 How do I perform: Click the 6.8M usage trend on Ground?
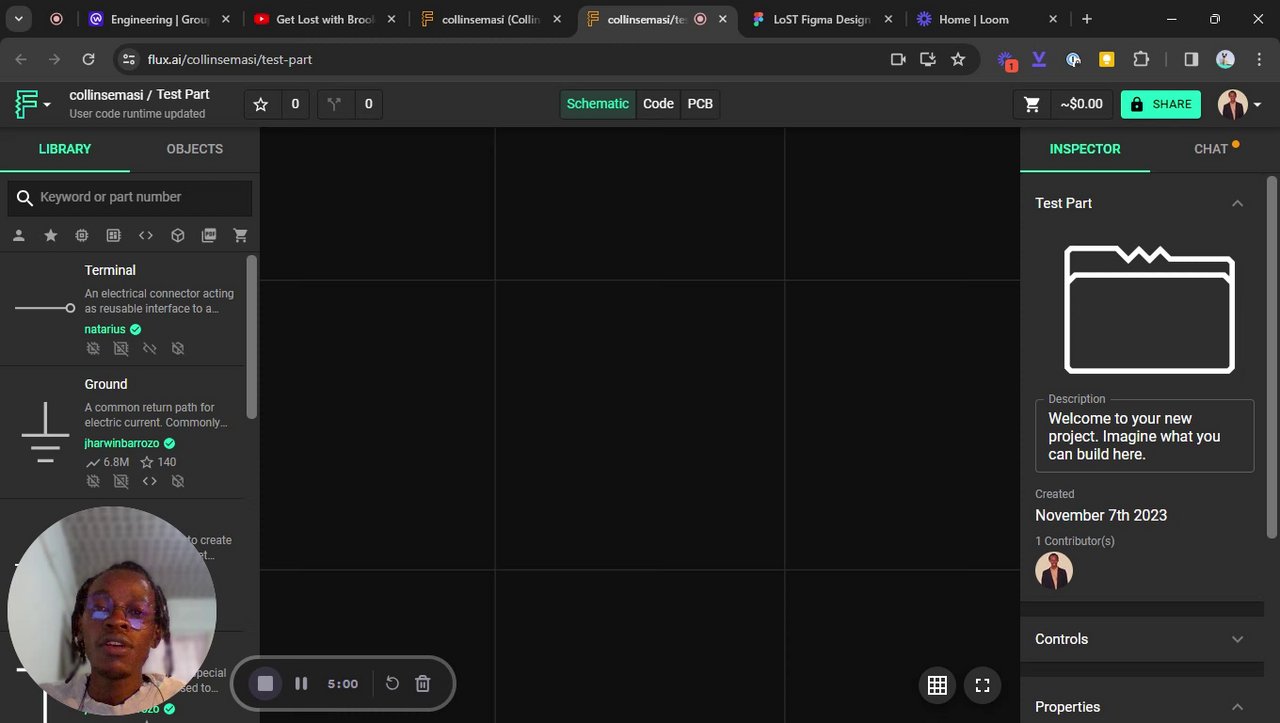(x=108, y=462)
